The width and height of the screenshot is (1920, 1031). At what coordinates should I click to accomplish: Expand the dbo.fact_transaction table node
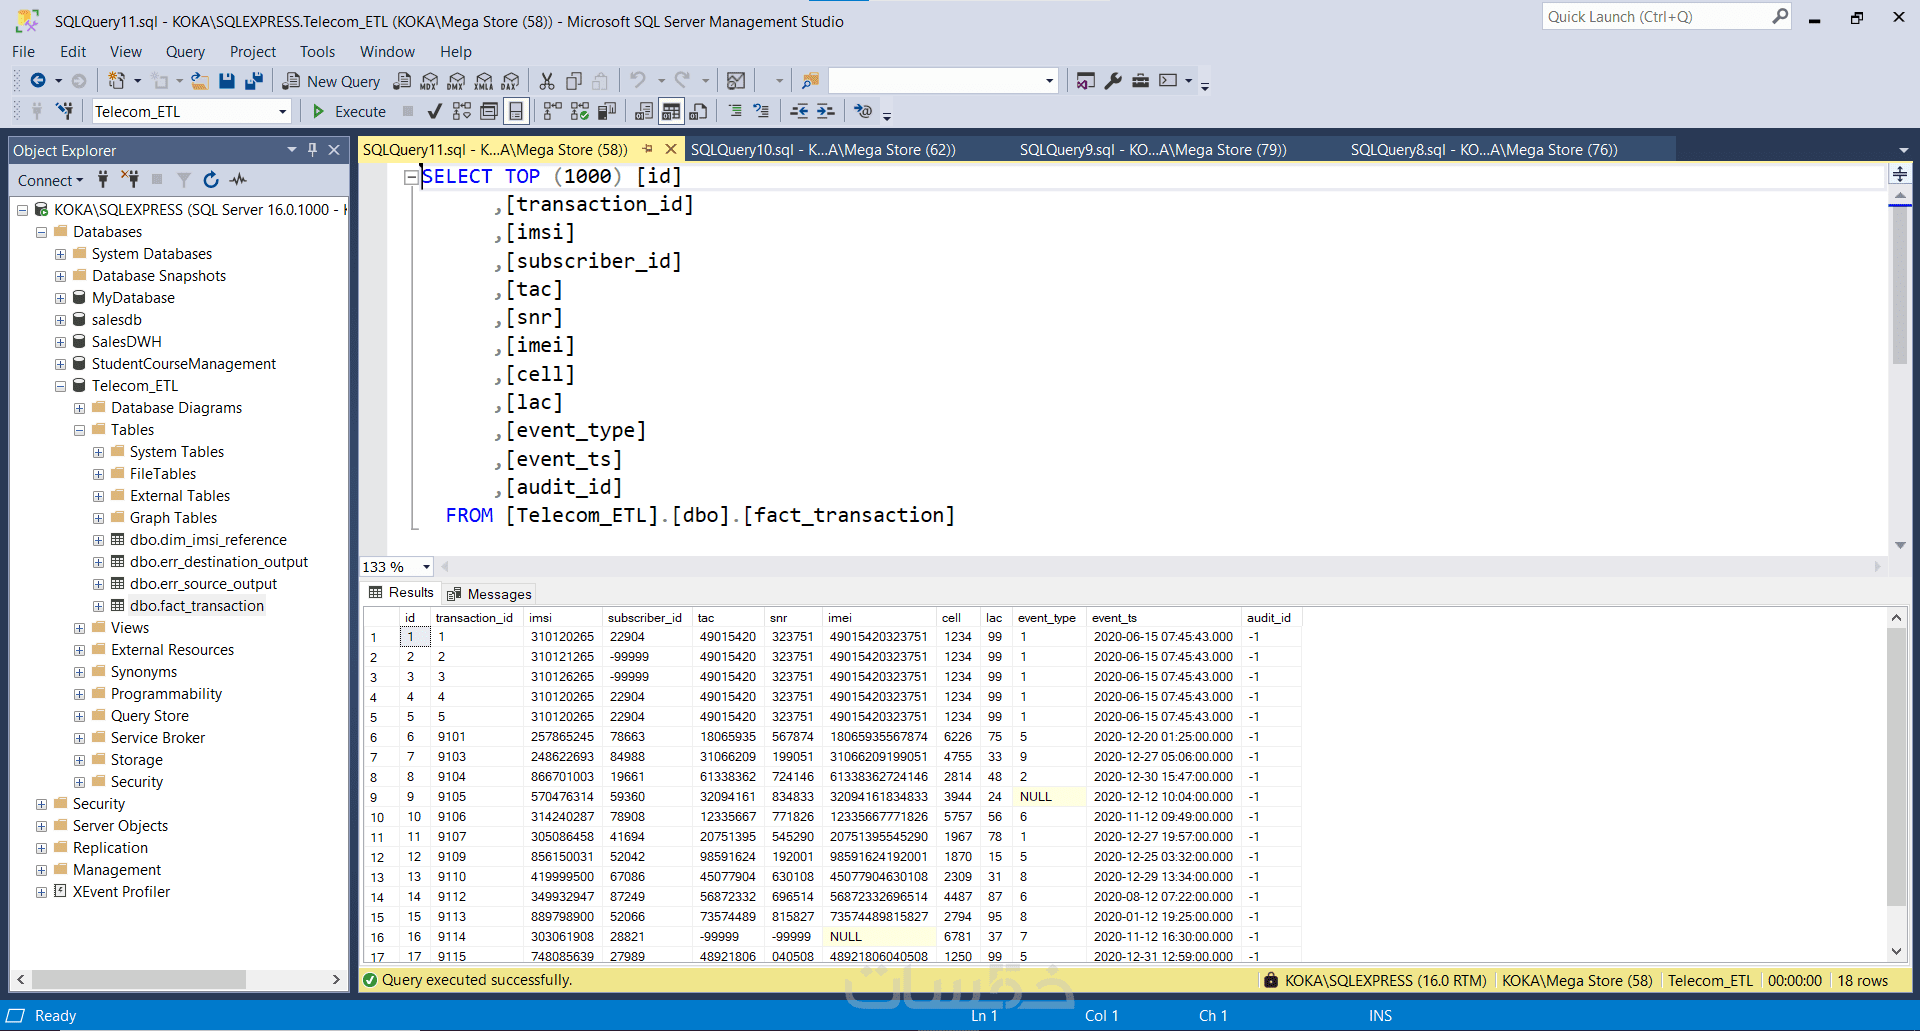tap(98, 606)
